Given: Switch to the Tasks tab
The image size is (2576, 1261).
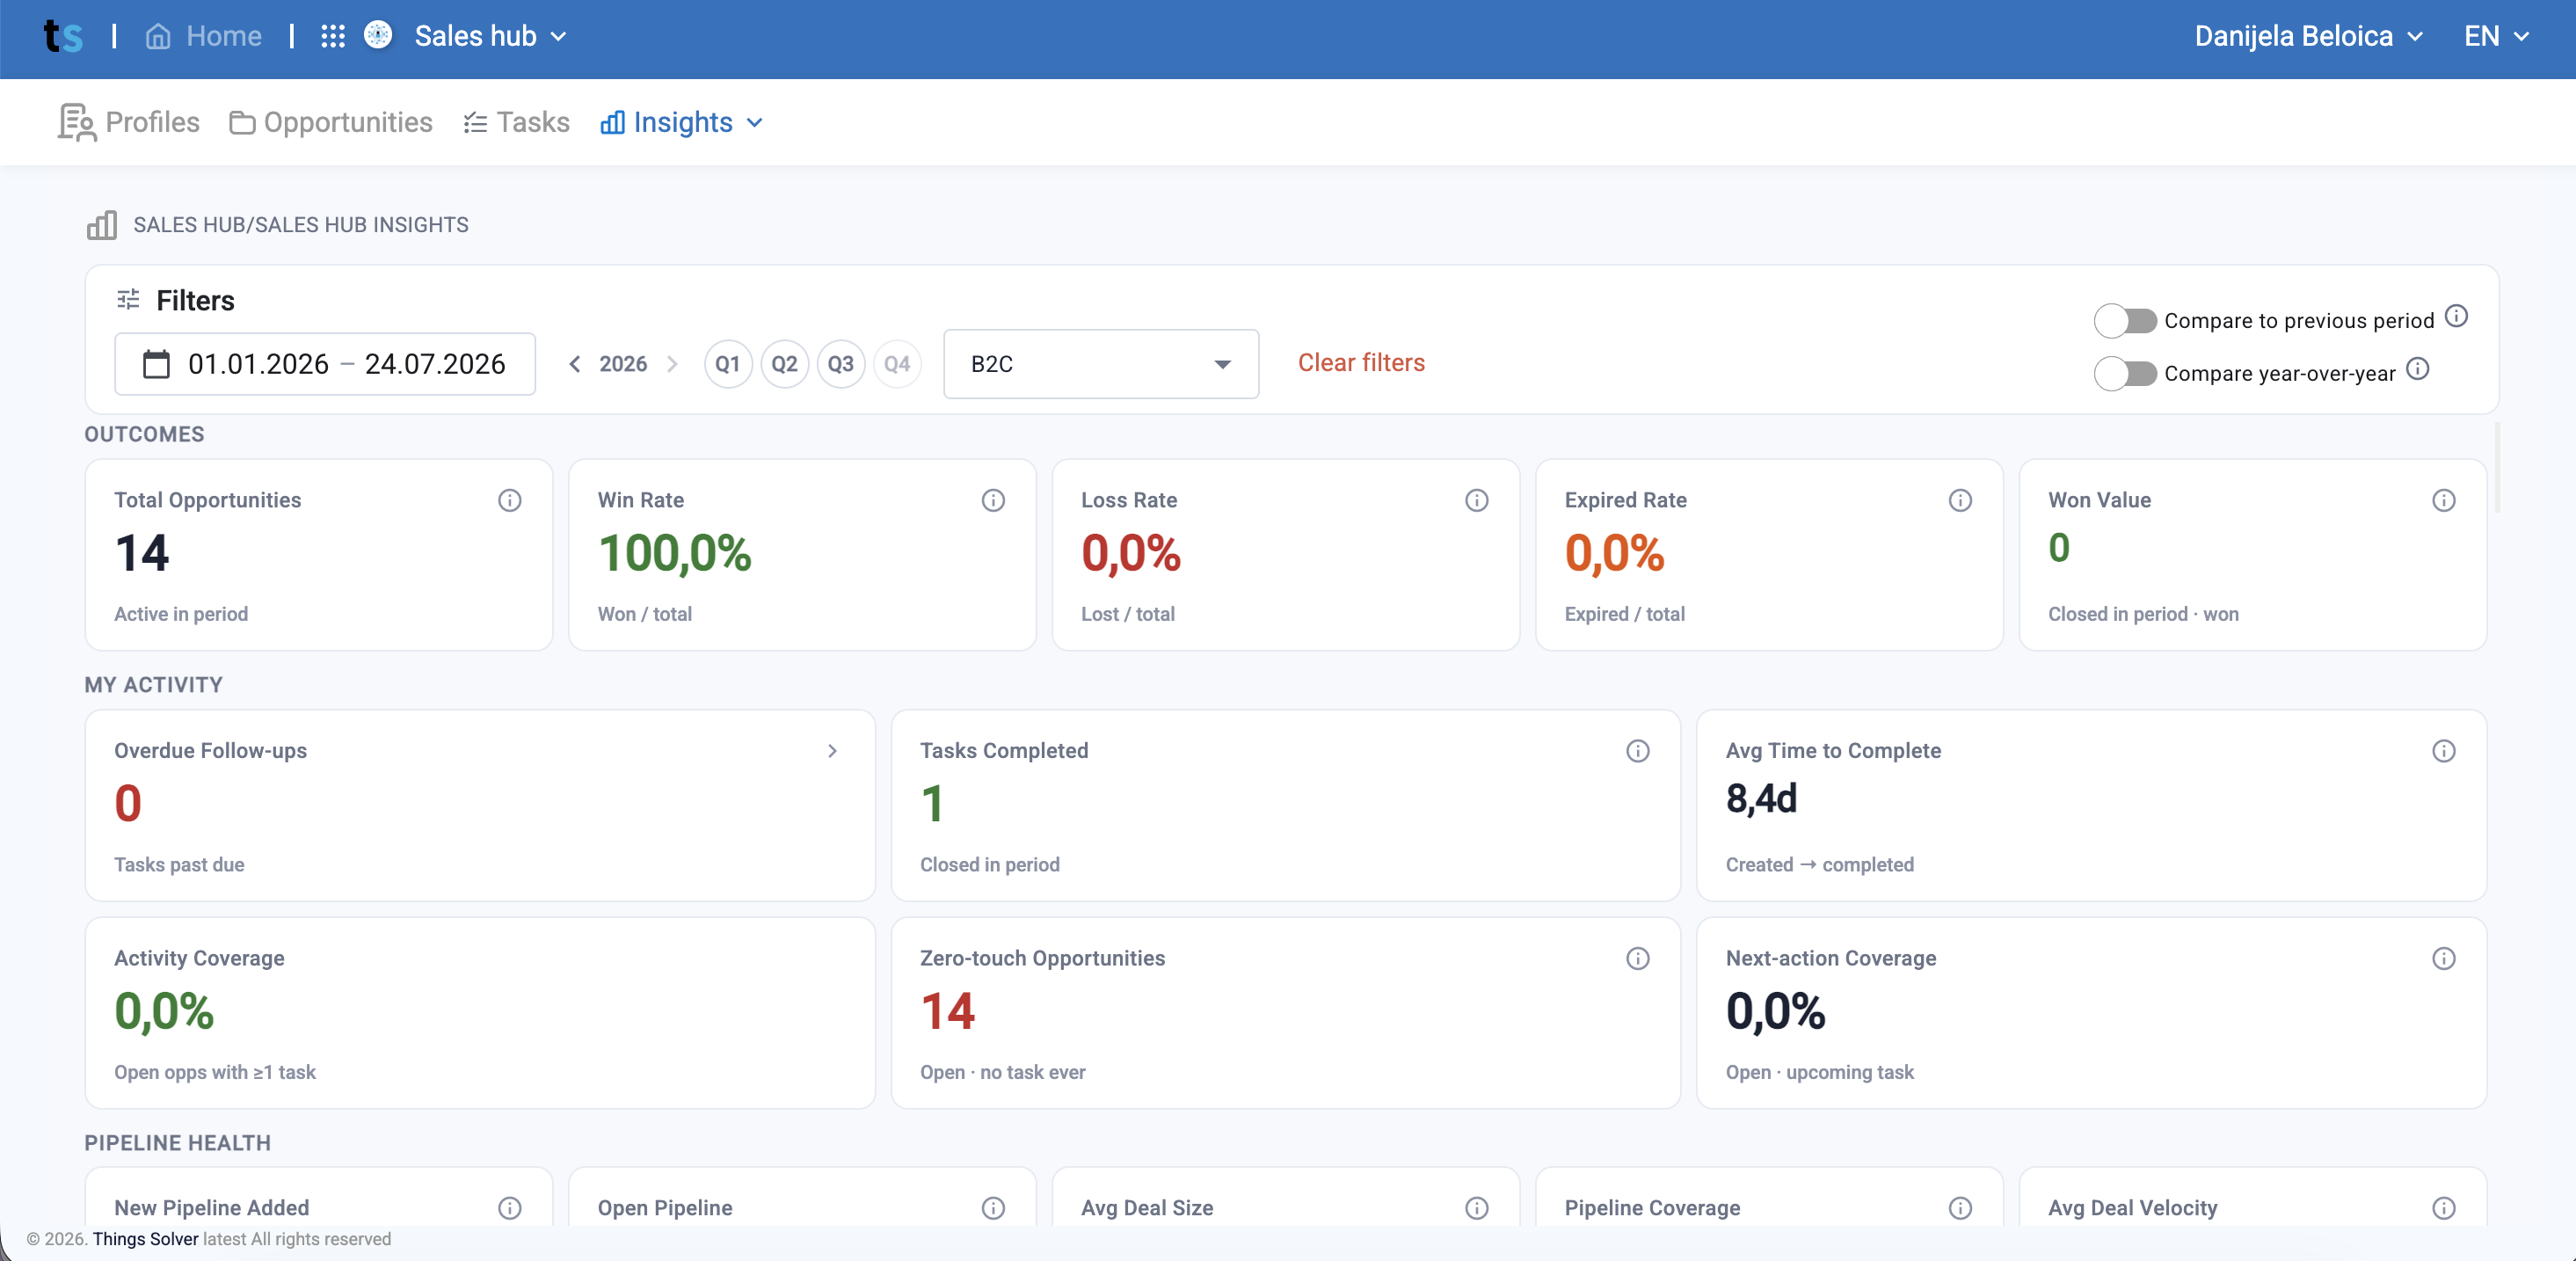Looking at the screenshot, I should coord(516,122).
